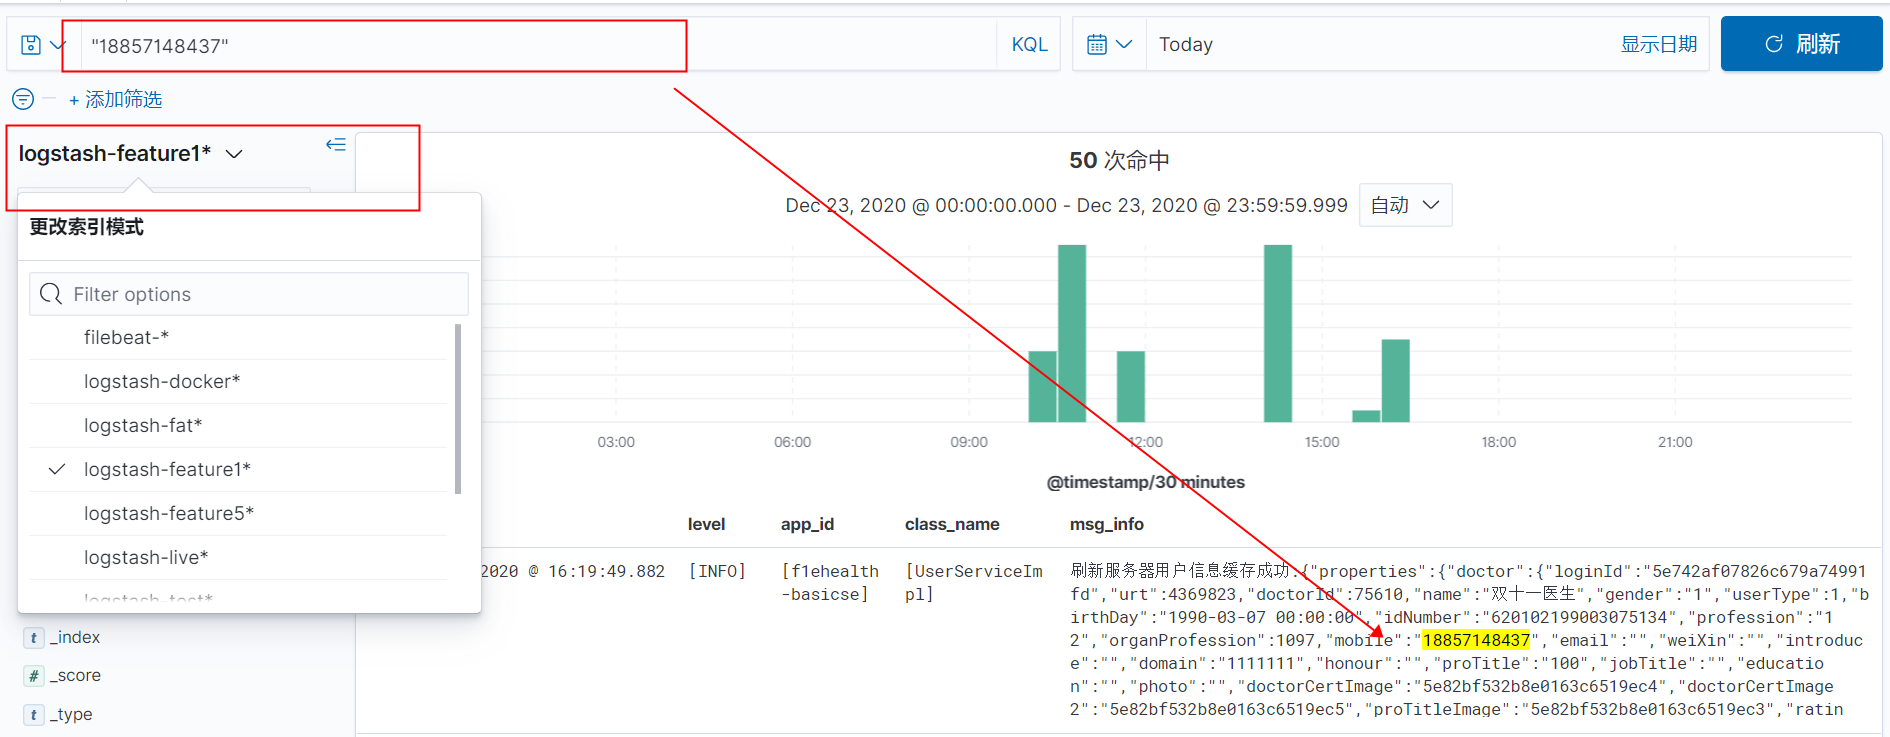Screen dimensions: 1890x737
Task: Click the msg_info column header
Action: (1107, 524)
